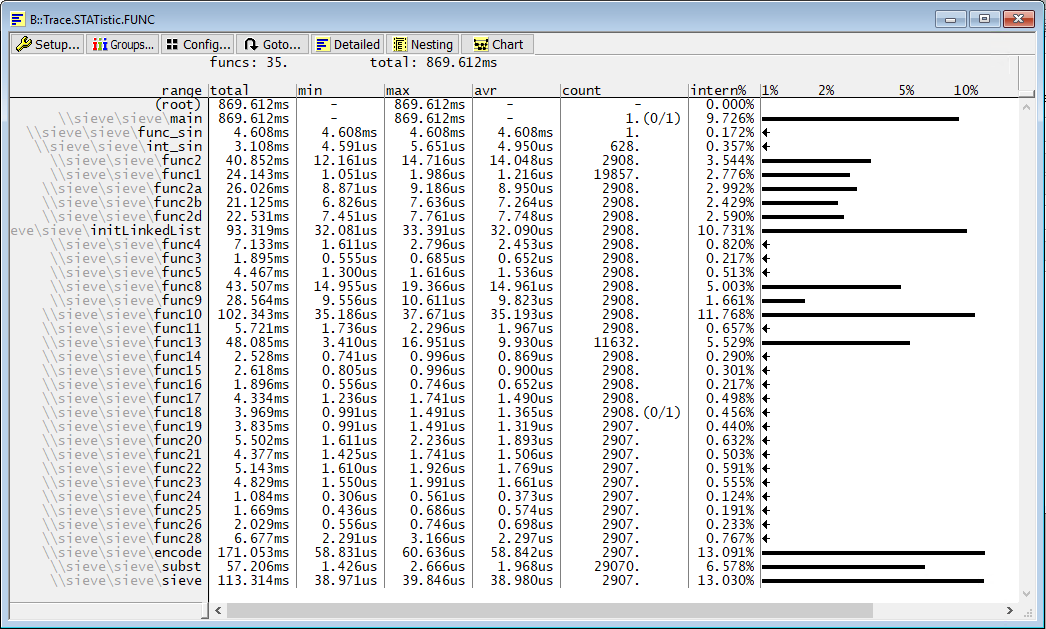Click the func13 bar in chart column
The image size is (1046, 629).
(835, 342)
